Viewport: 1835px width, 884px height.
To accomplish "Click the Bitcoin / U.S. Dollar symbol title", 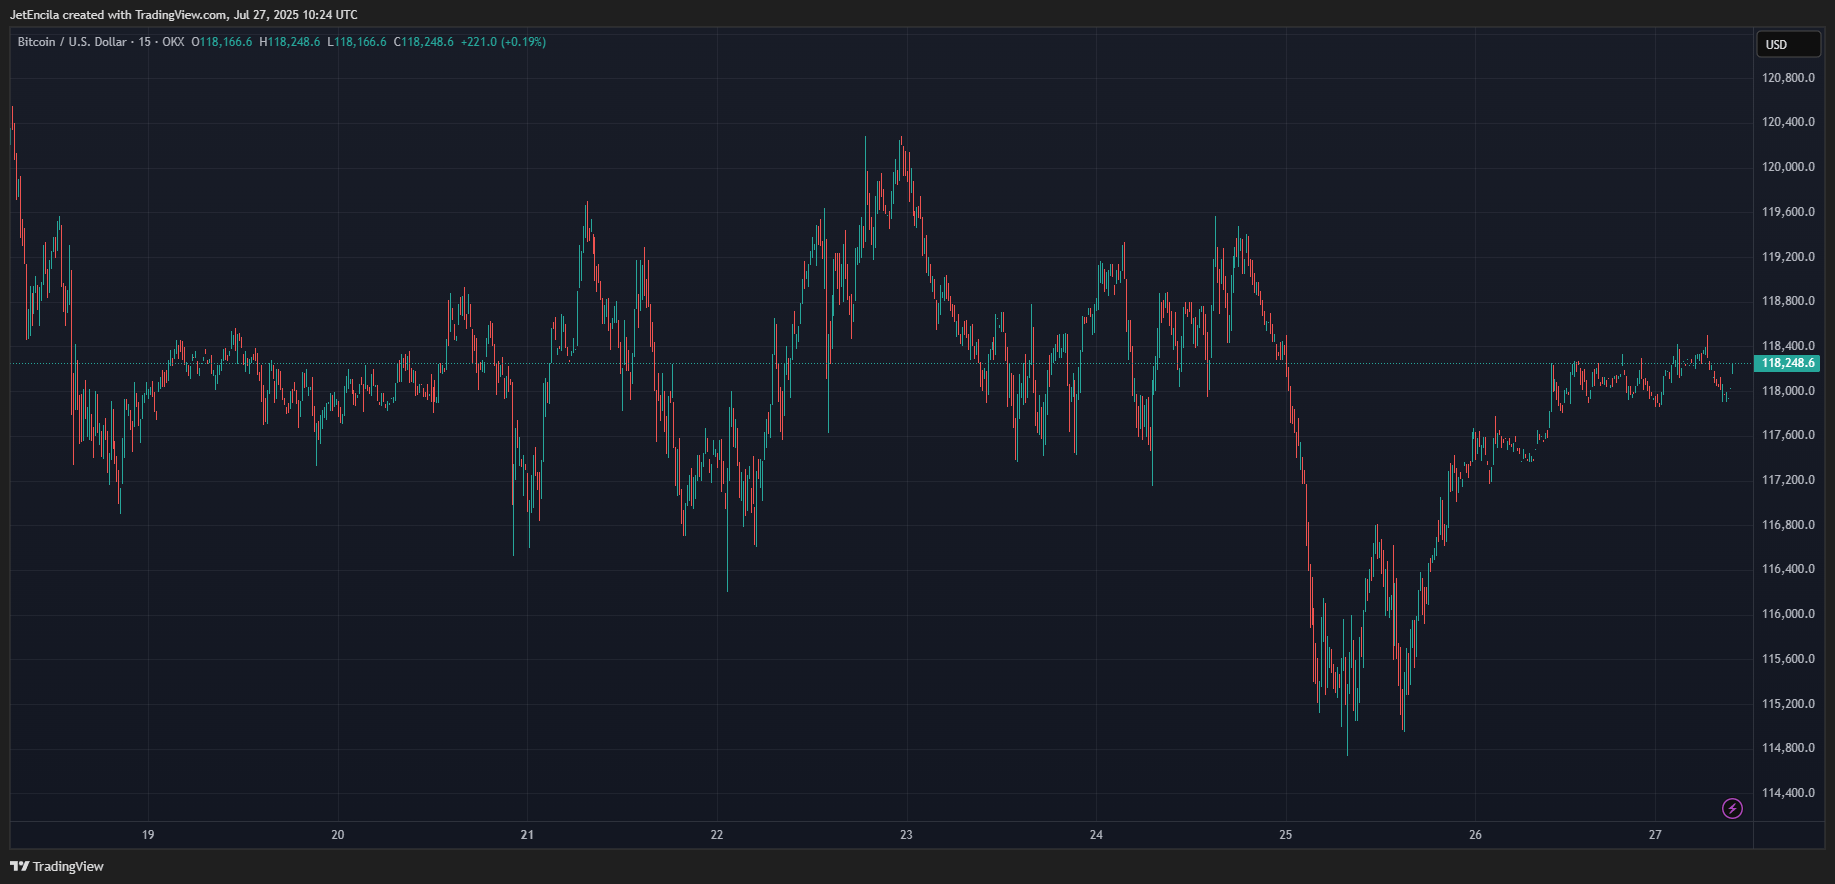I will tap(72, 42).
